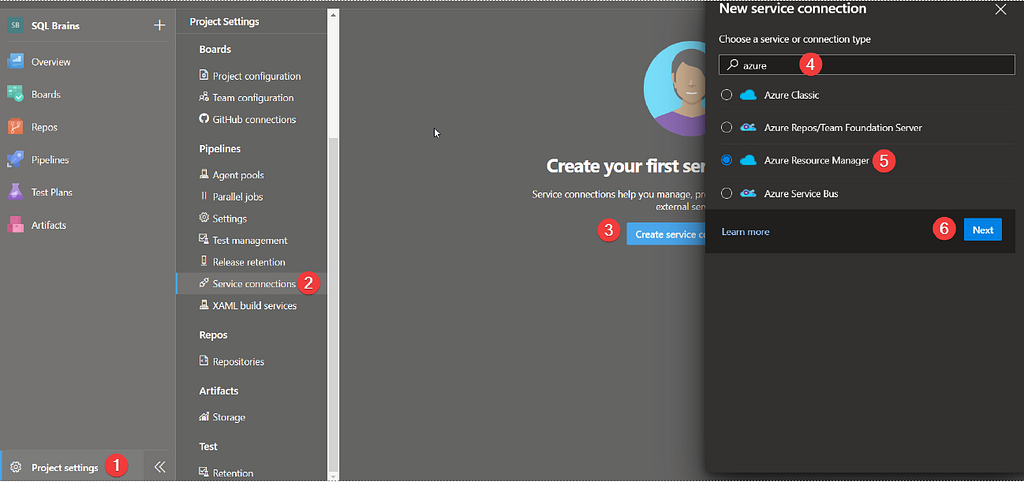Screen dimensions: 1024x482
Task: Click the Project configuration icon
Action: tap(203, 76)
